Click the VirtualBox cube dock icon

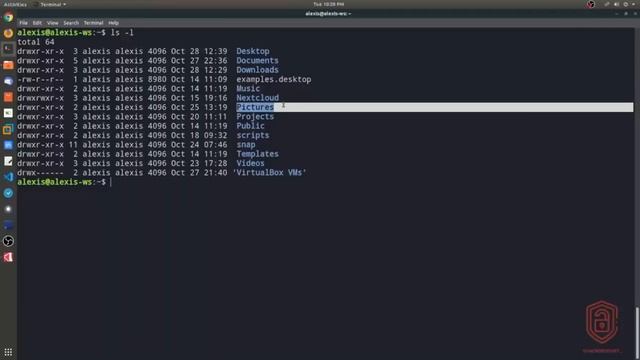coord(8,129)
